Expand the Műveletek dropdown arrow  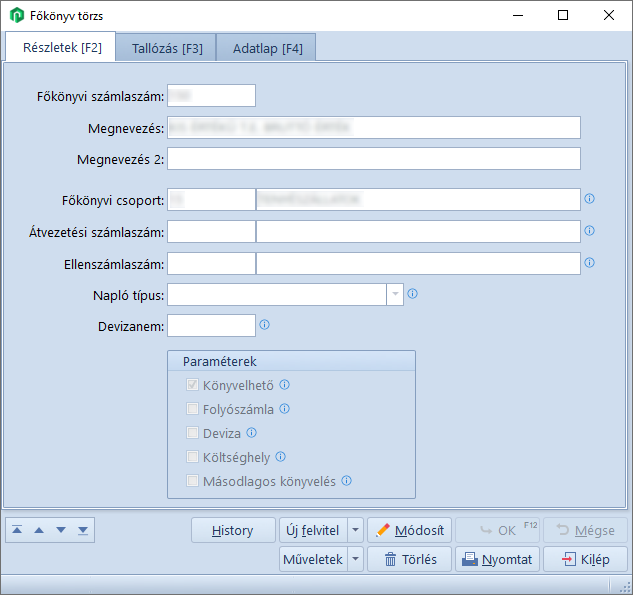point(356,559)
